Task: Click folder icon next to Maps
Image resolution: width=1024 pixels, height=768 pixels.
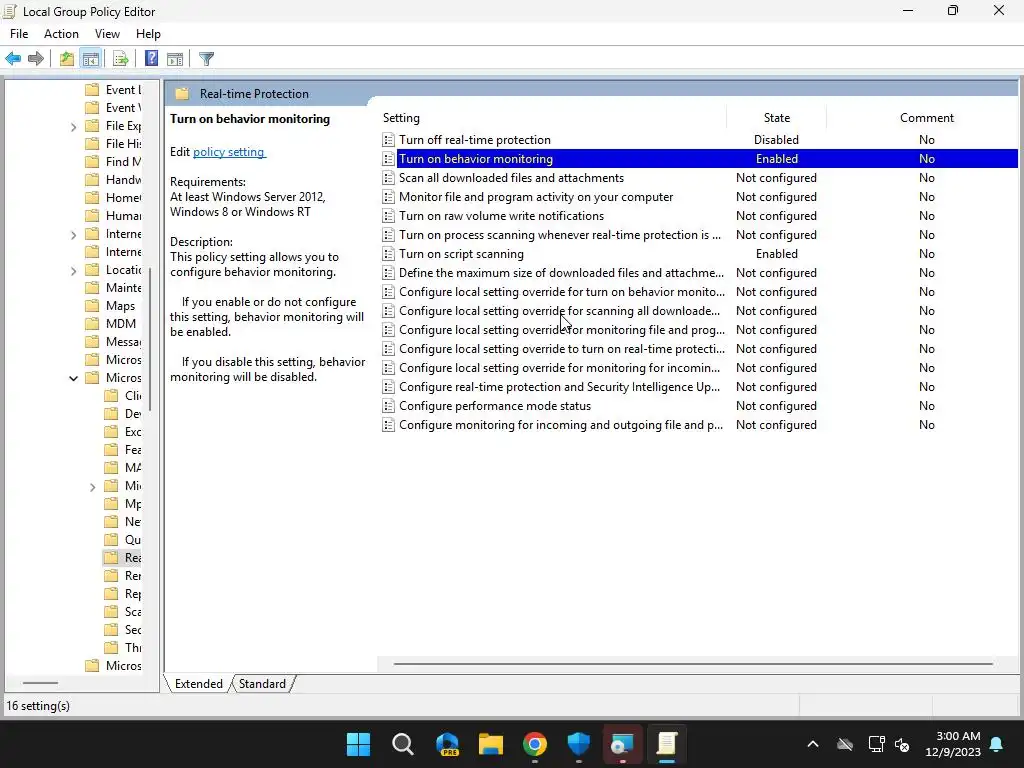Action: 93,306
